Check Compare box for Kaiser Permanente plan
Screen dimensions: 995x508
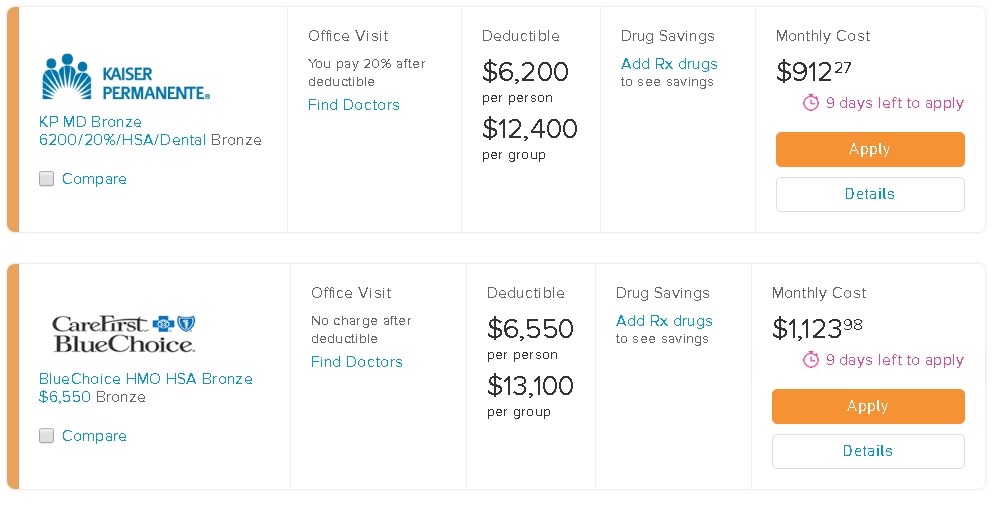pyautogui.click(x=47, y=179)
